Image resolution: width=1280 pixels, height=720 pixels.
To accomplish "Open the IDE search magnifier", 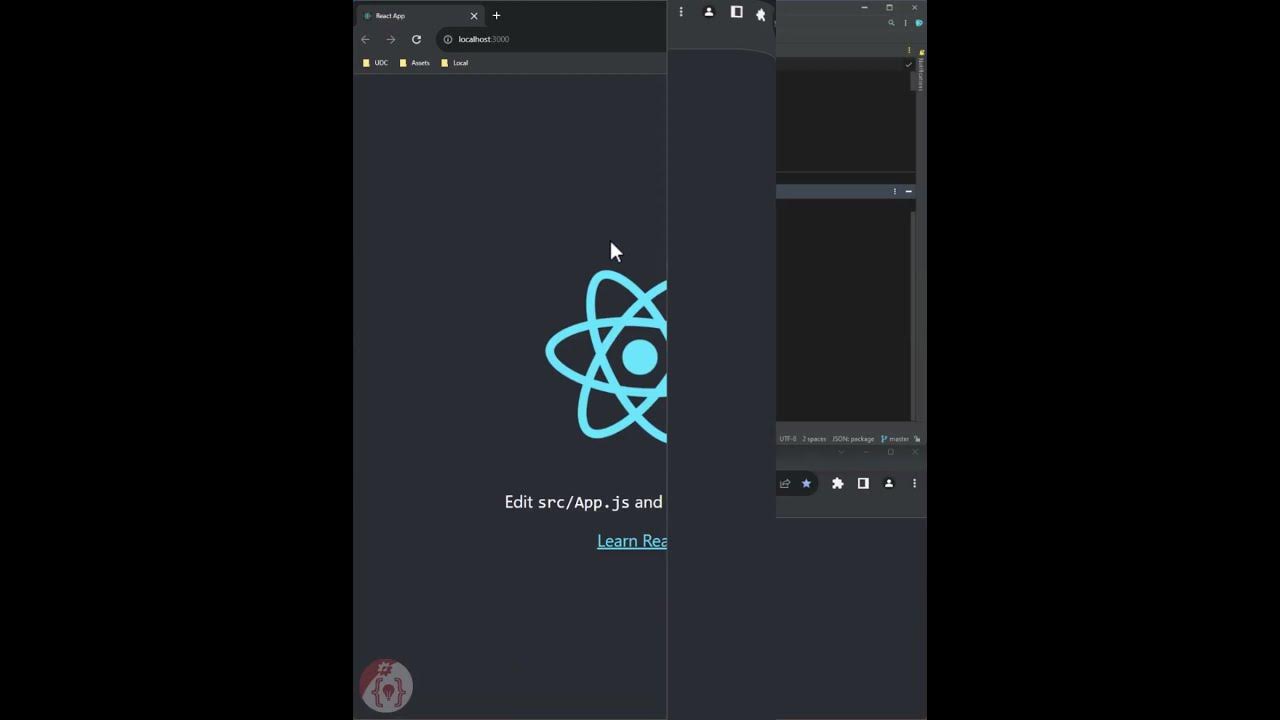I will coord(891,23).
